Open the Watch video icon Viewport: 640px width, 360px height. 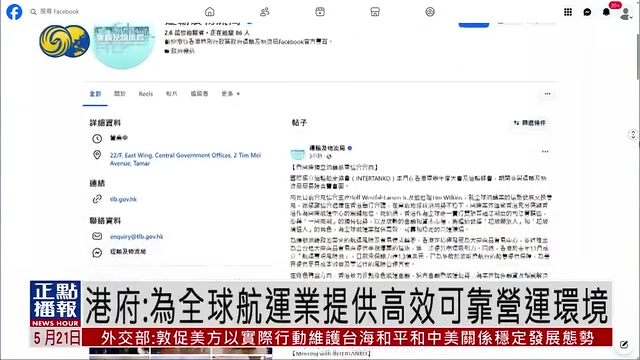(x=320, y=12)
